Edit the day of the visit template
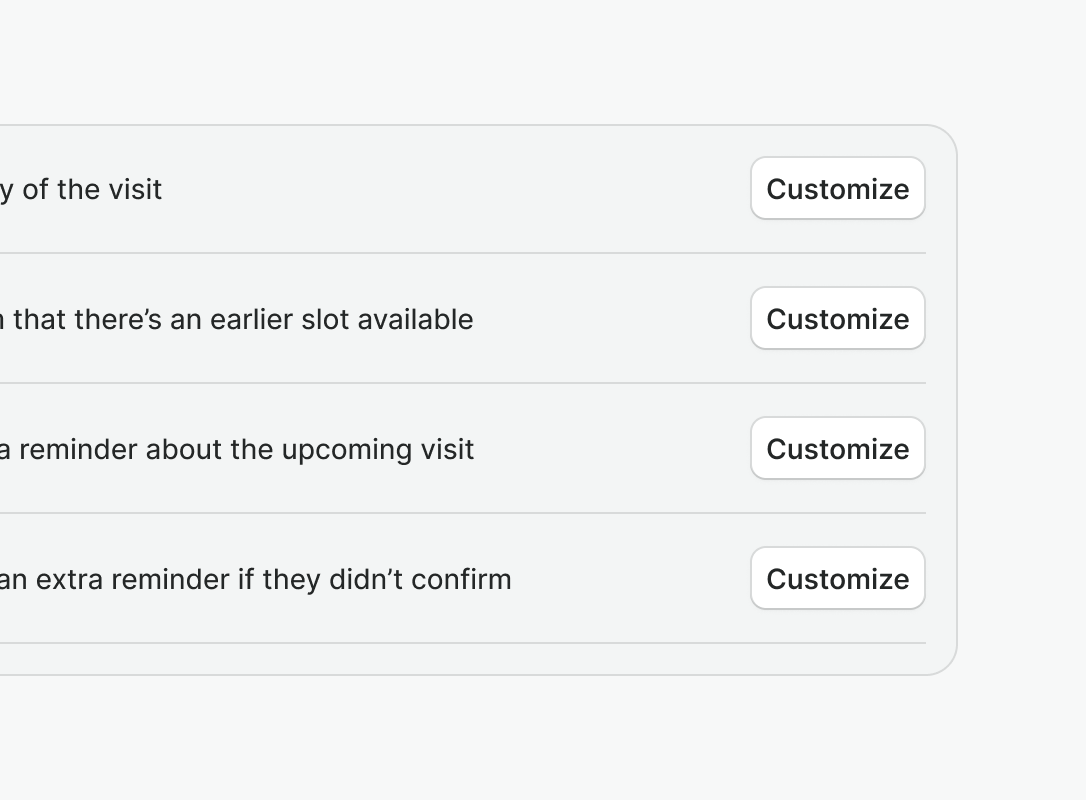The width and height of the screenshot is (1086, 800). pyautogui.click(x=837, y=188)
